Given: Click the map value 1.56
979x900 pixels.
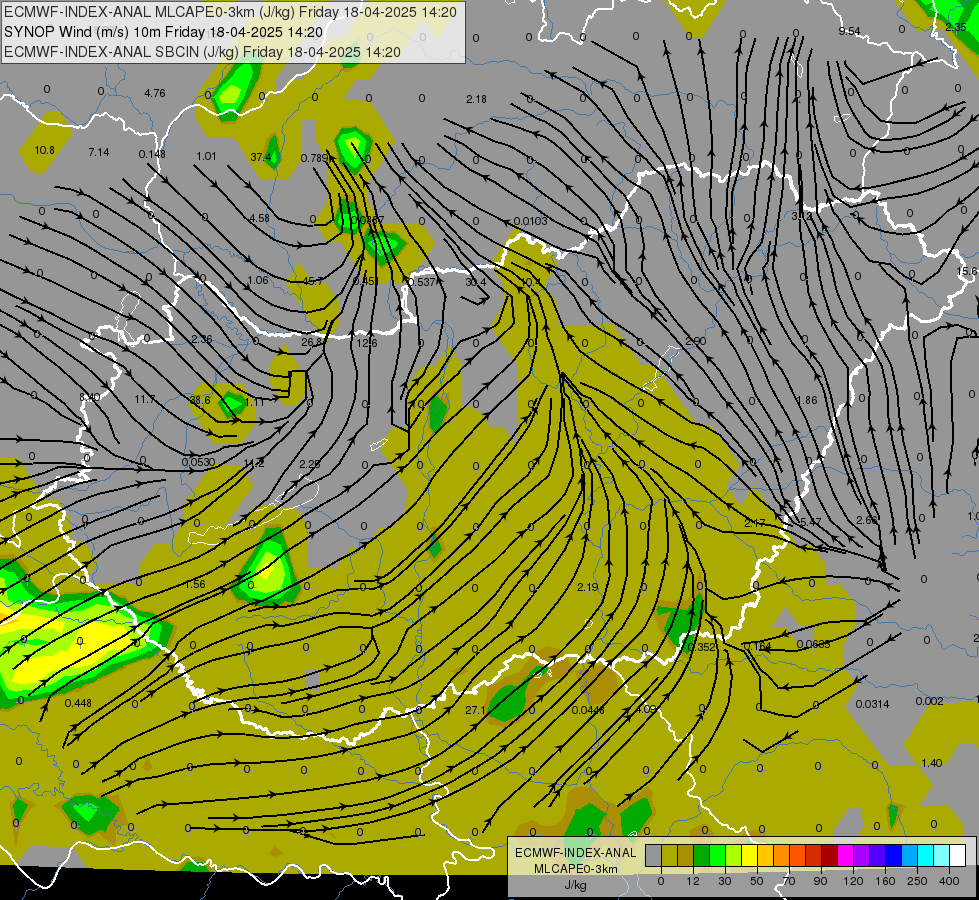Looking at the screenshot, I should [195, 584].
